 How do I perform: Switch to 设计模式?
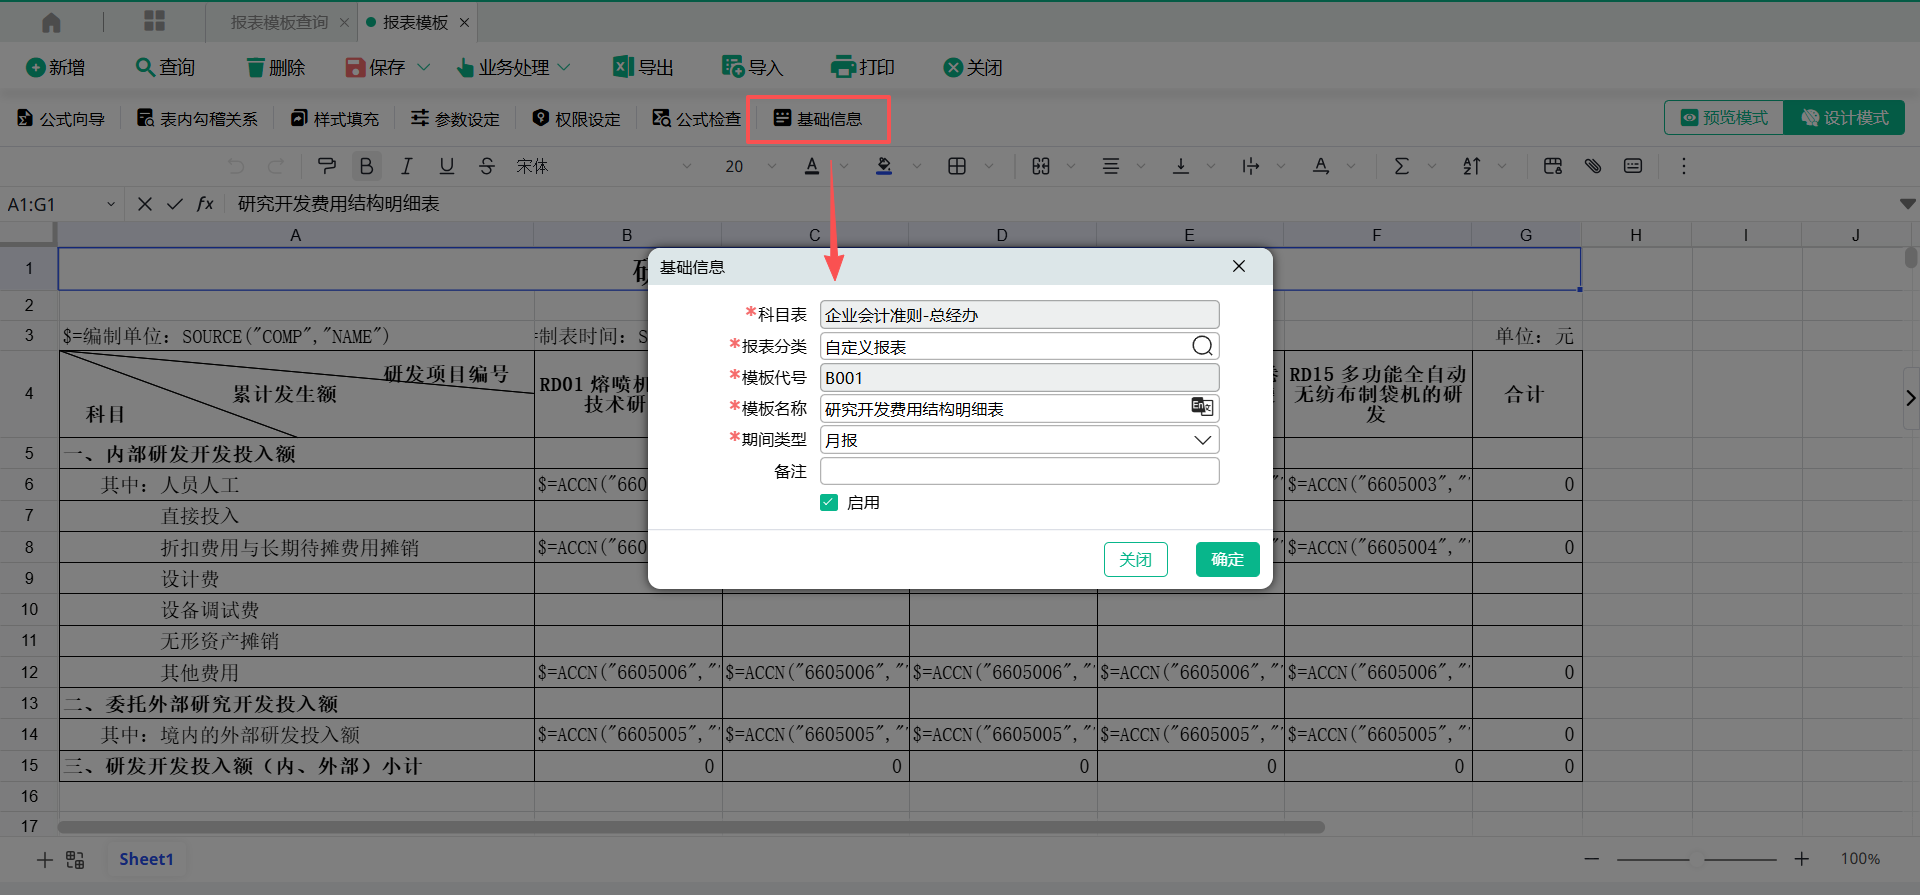1845,118
